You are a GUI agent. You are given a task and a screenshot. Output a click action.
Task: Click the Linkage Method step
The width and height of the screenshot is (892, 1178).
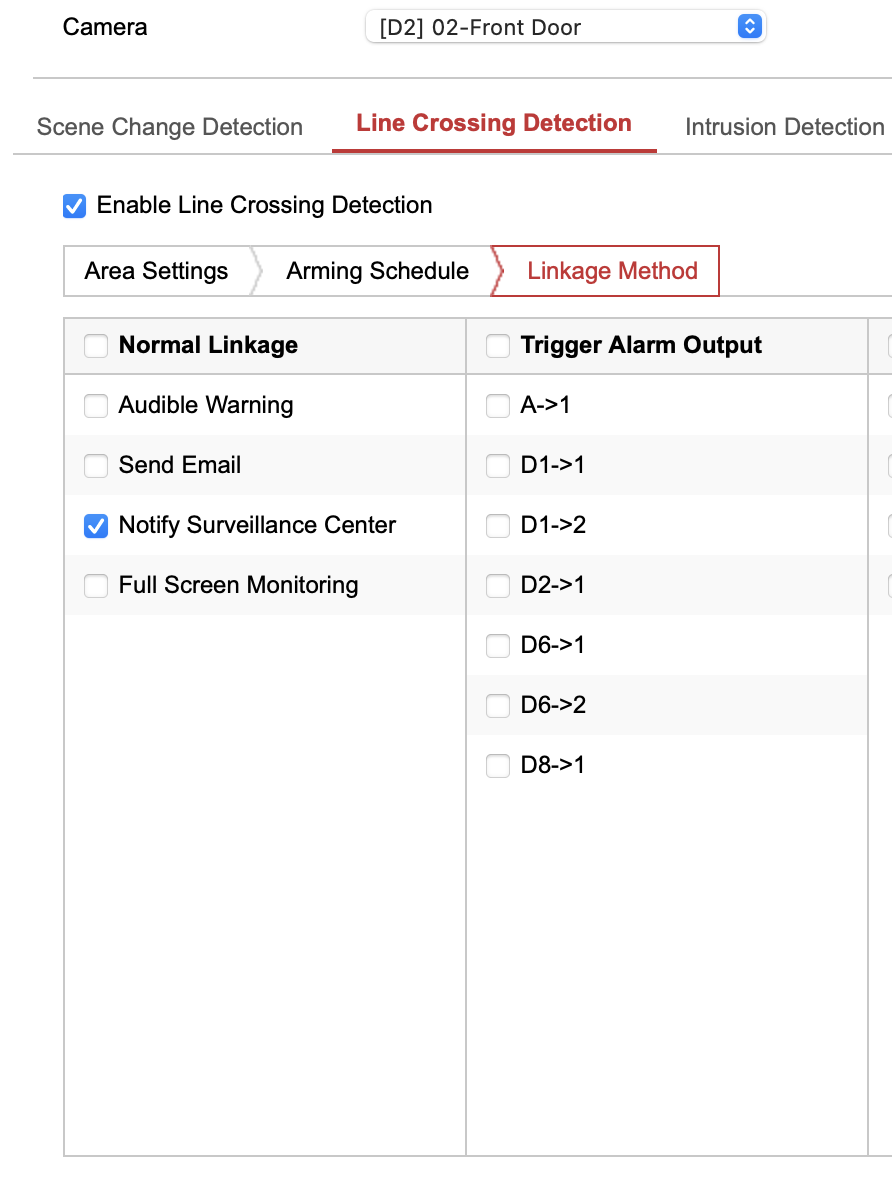[612, 271]
